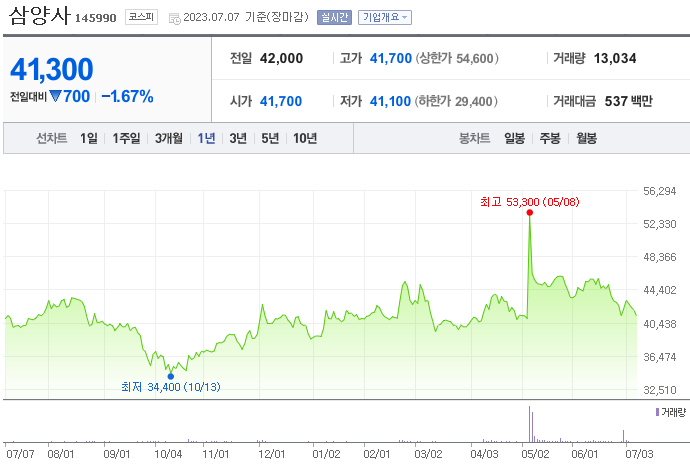Image resolution: width=690 pixels, height=474 pixels.
Task: Click the 최고 53,300 (05/08) label
Action: tap(530, 202)
